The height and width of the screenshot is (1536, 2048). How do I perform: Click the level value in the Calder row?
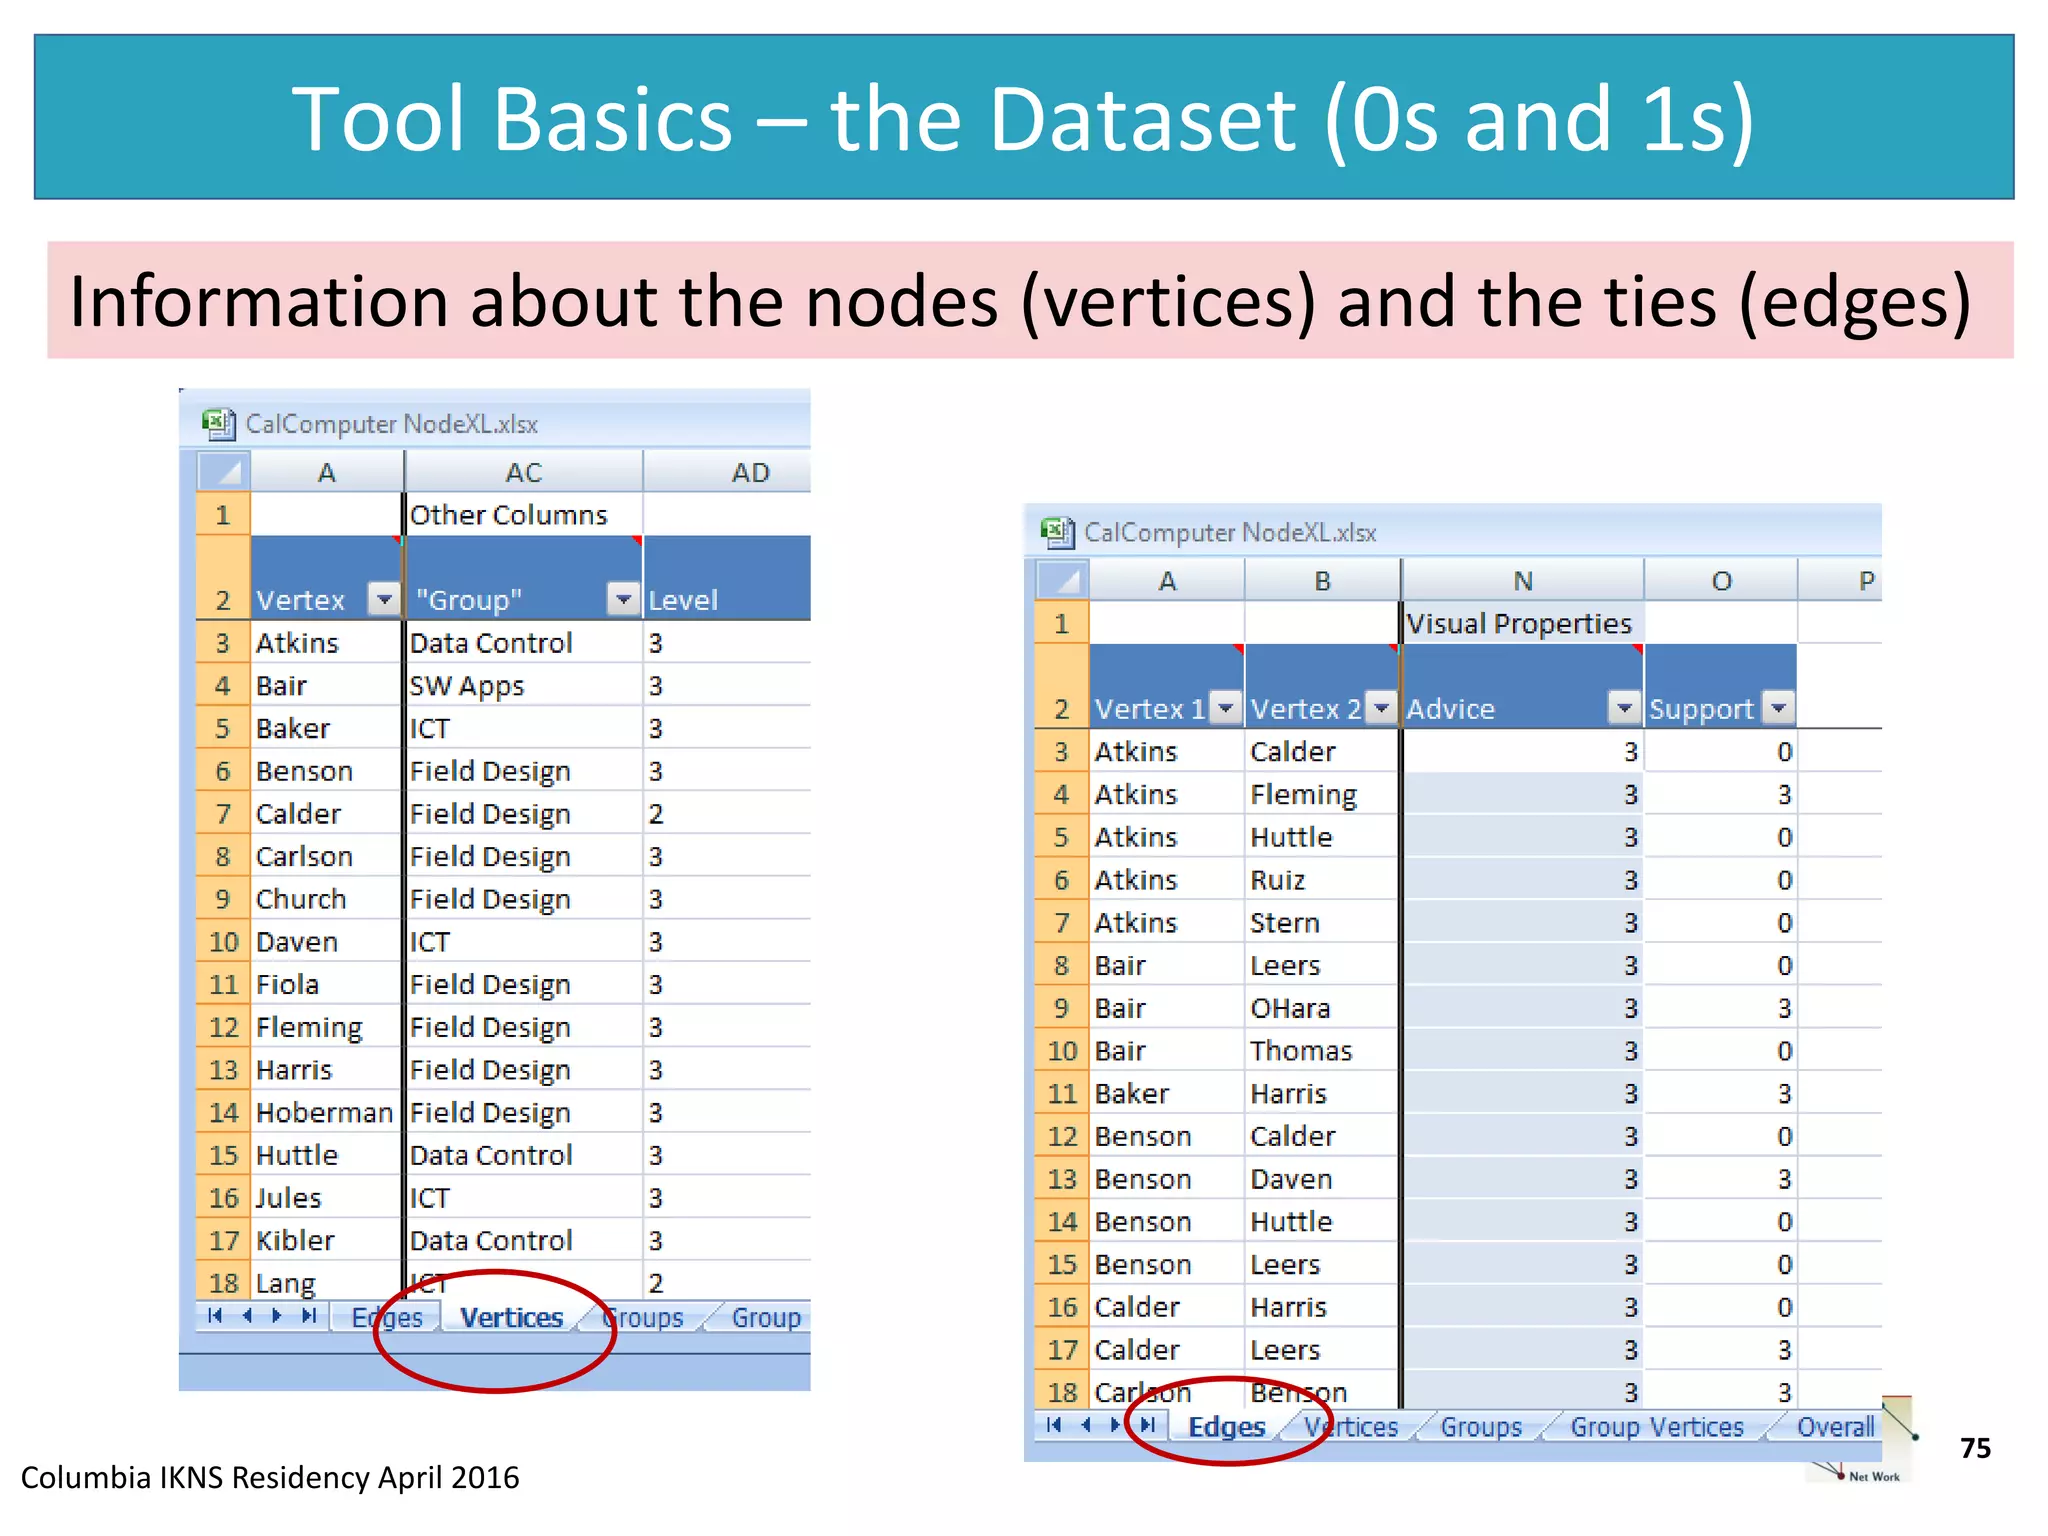(727, 814)
